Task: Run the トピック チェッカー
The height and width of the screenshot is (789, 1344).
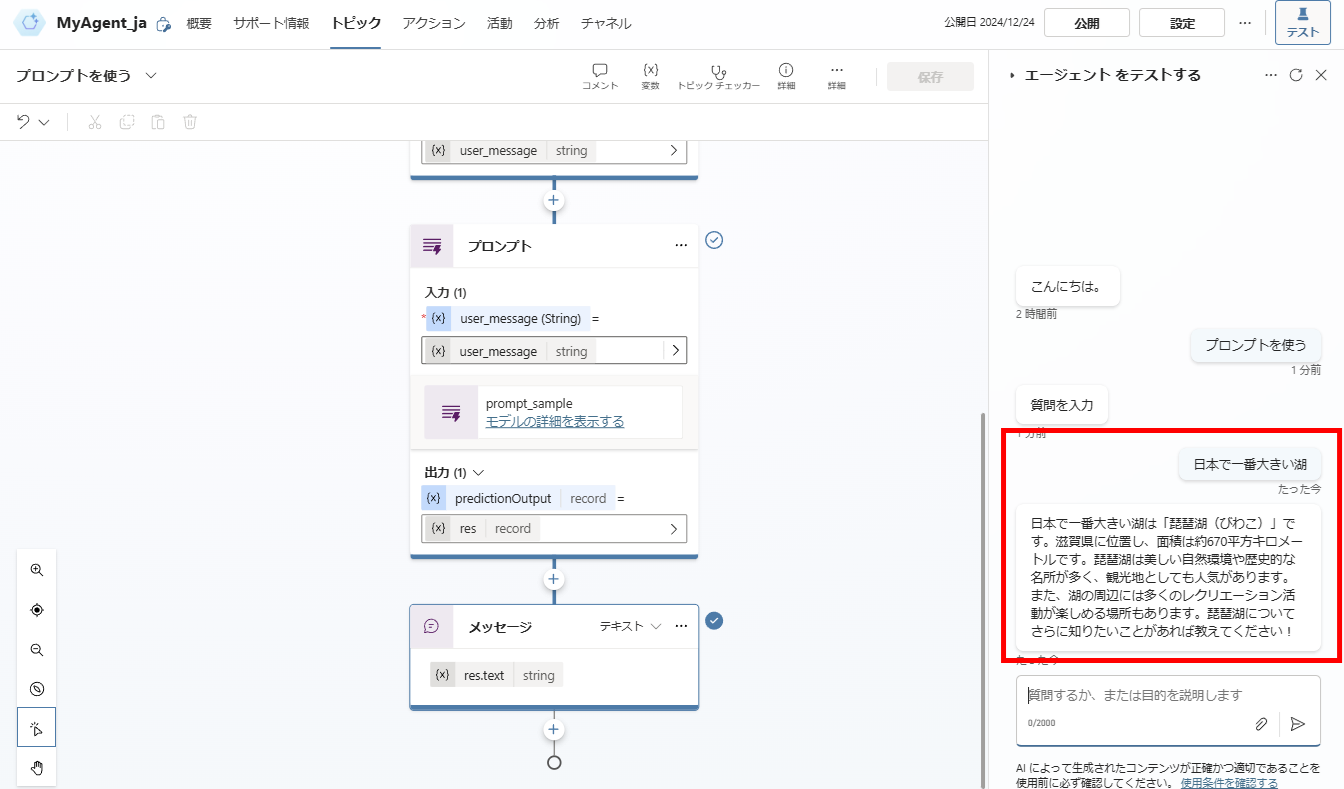Action: coord(719,75)
